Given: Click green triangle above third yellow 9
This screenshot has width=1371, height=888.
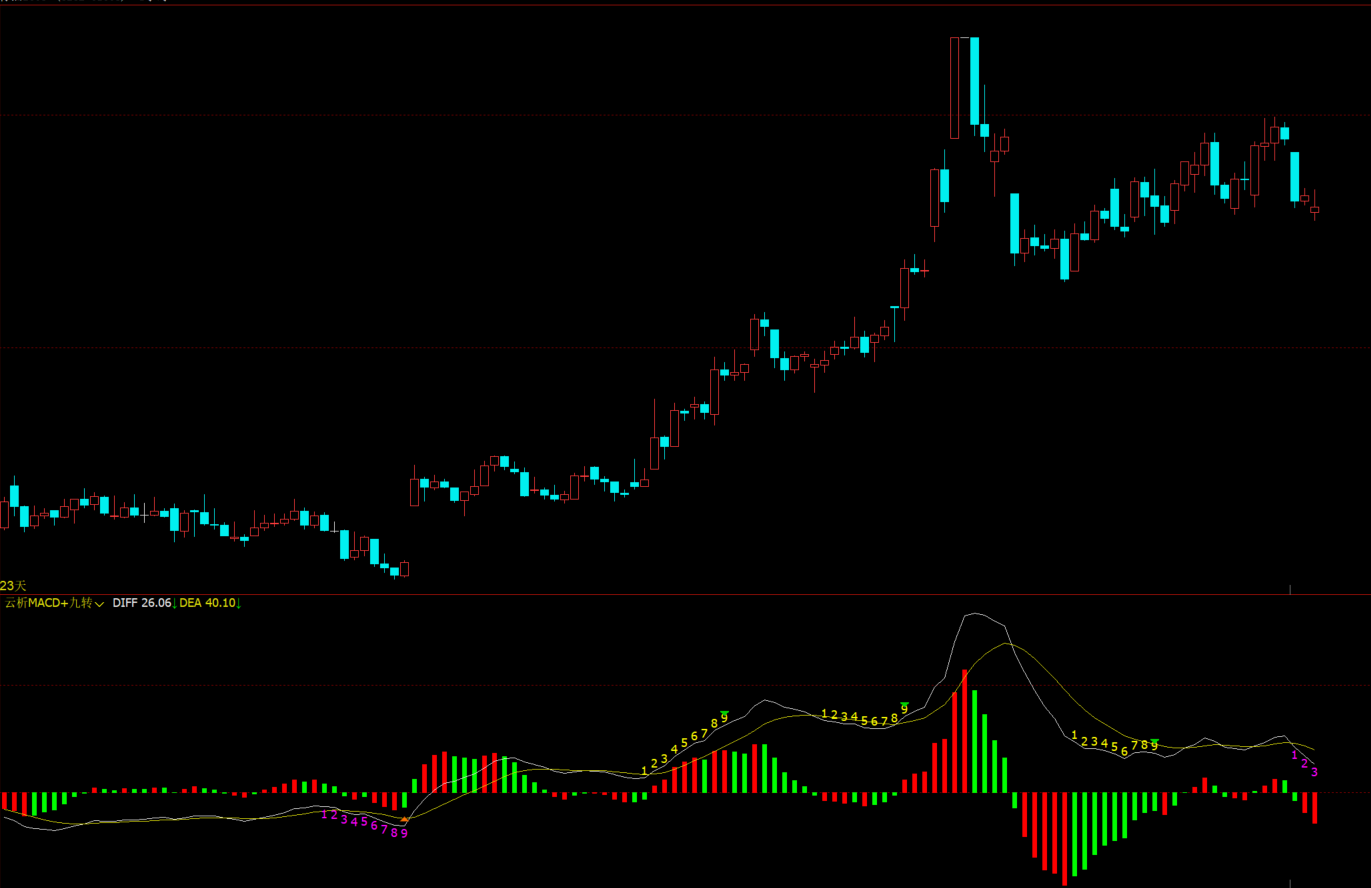Looking at the screenshot, I should [1155, 742].
